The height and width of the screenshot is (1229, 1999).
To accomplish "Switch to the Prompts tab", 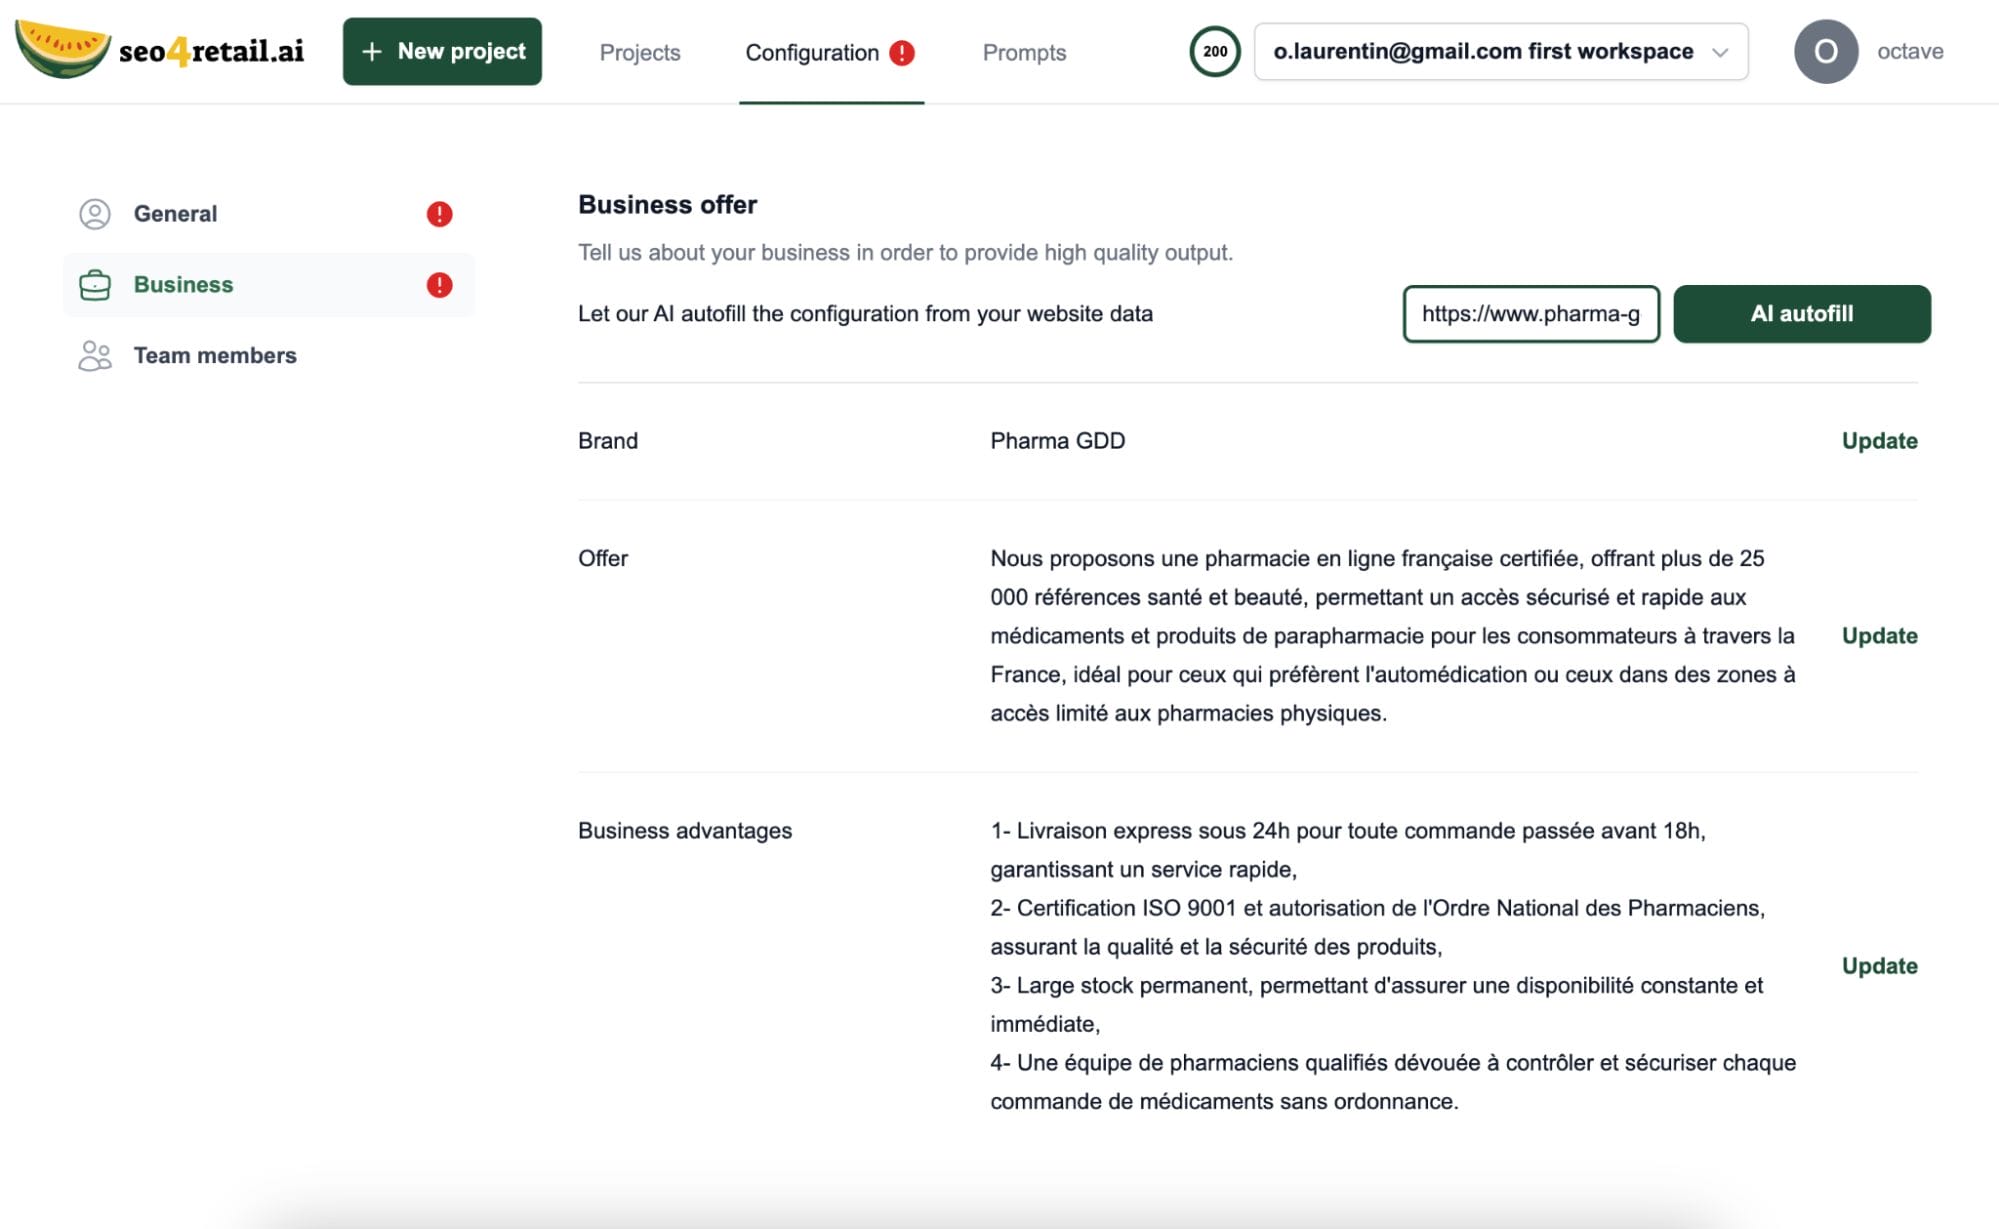I will 1024,52.
